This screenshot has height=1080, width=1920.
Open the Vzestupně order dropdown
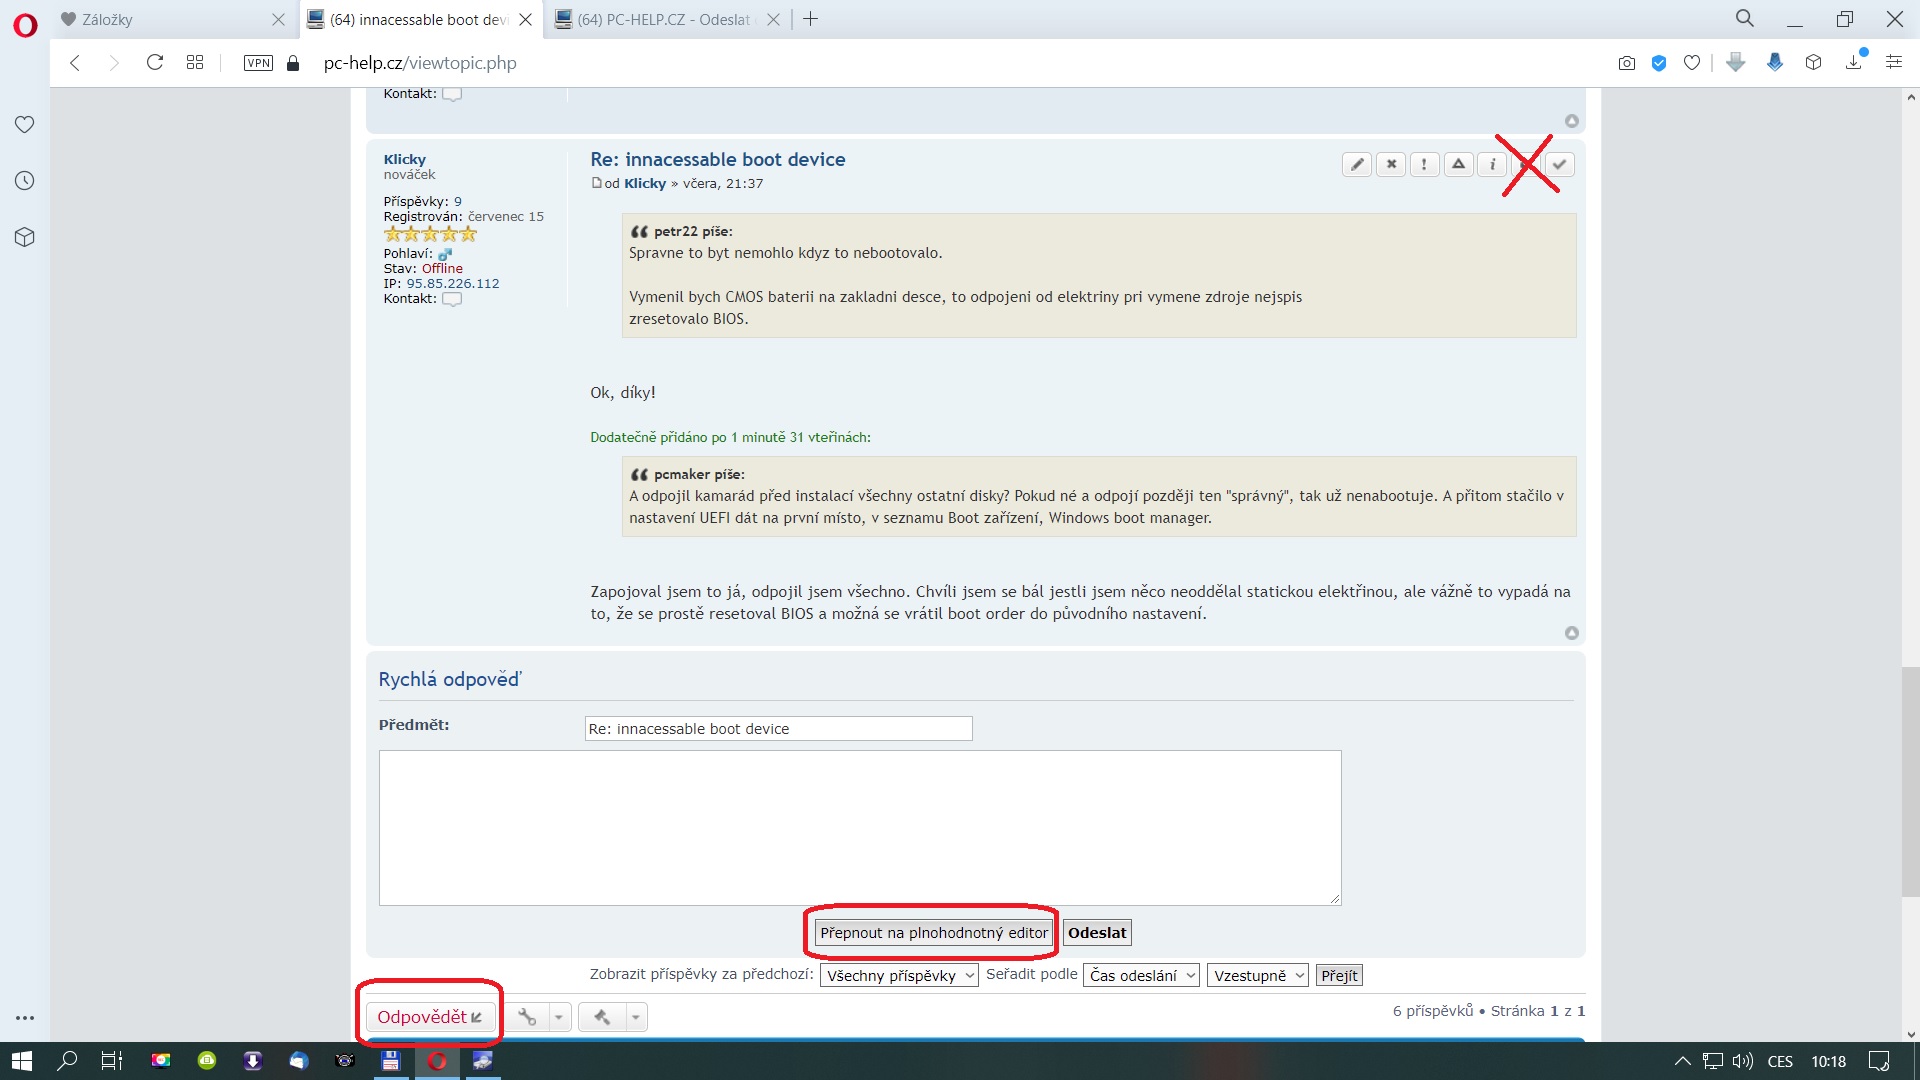pyautogui.click(x=1257, y=976)
